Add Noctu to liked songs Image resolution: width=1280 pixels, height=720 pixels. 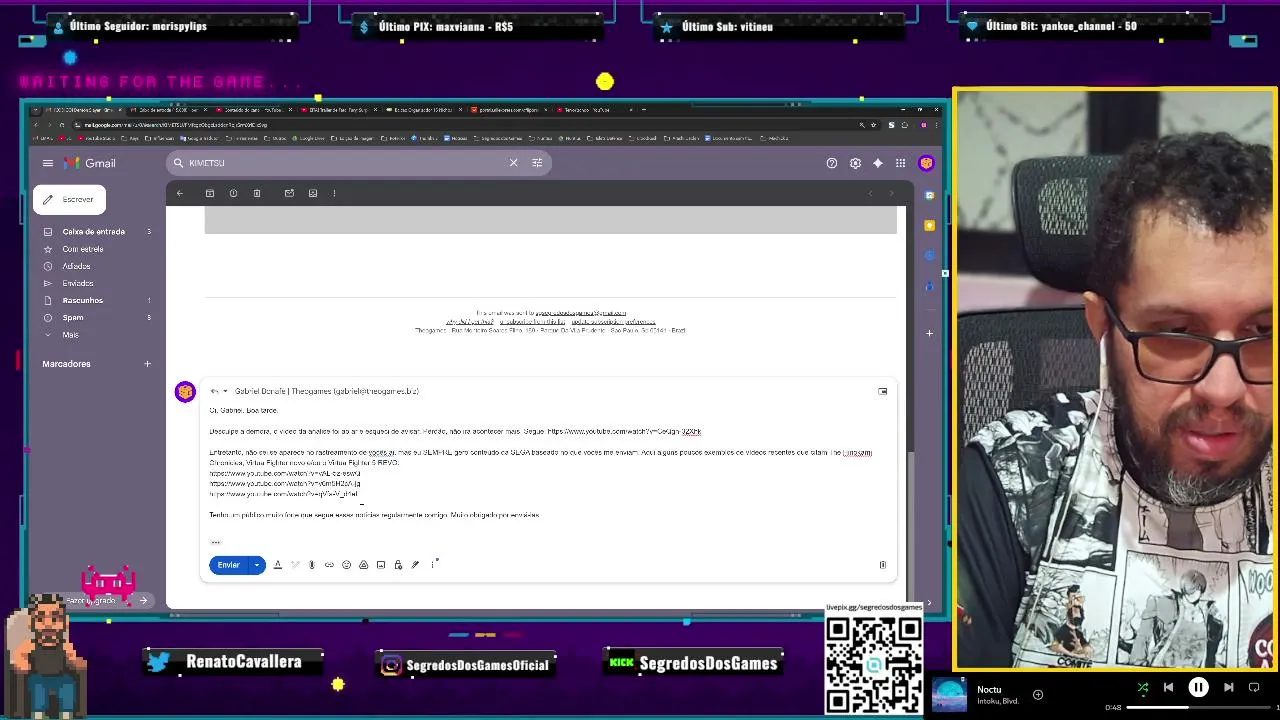(x=1037, y=694)
